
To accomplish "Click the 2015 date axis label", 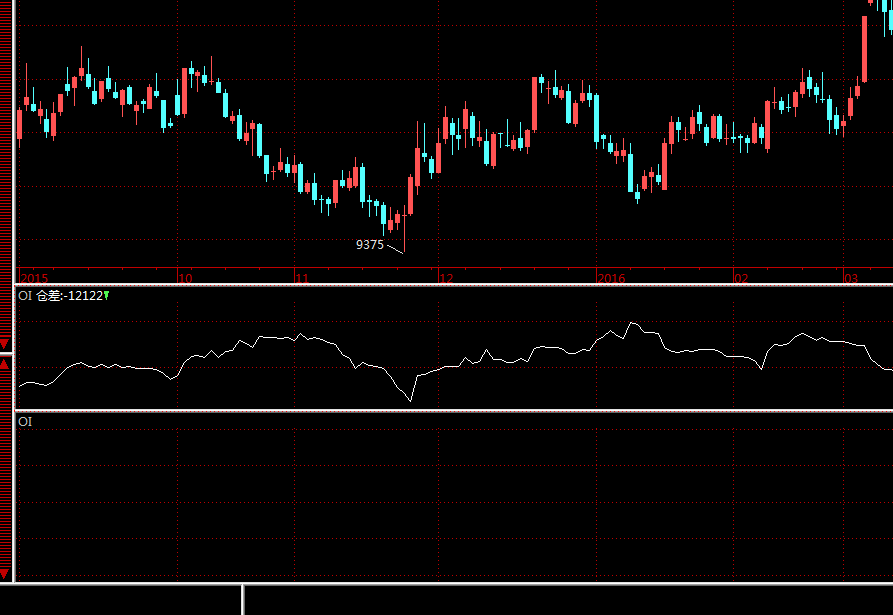I will [34, 278].
